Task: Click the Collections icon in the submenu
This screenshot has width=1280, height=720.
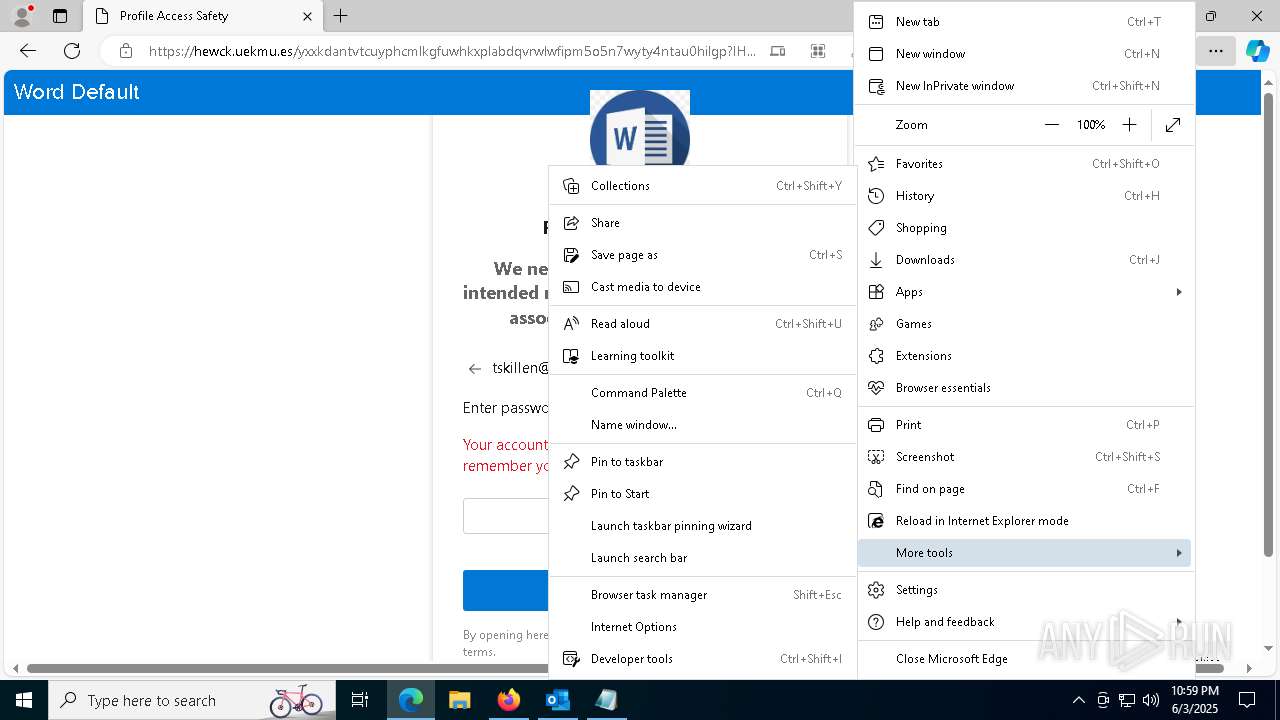Action: 571,186
